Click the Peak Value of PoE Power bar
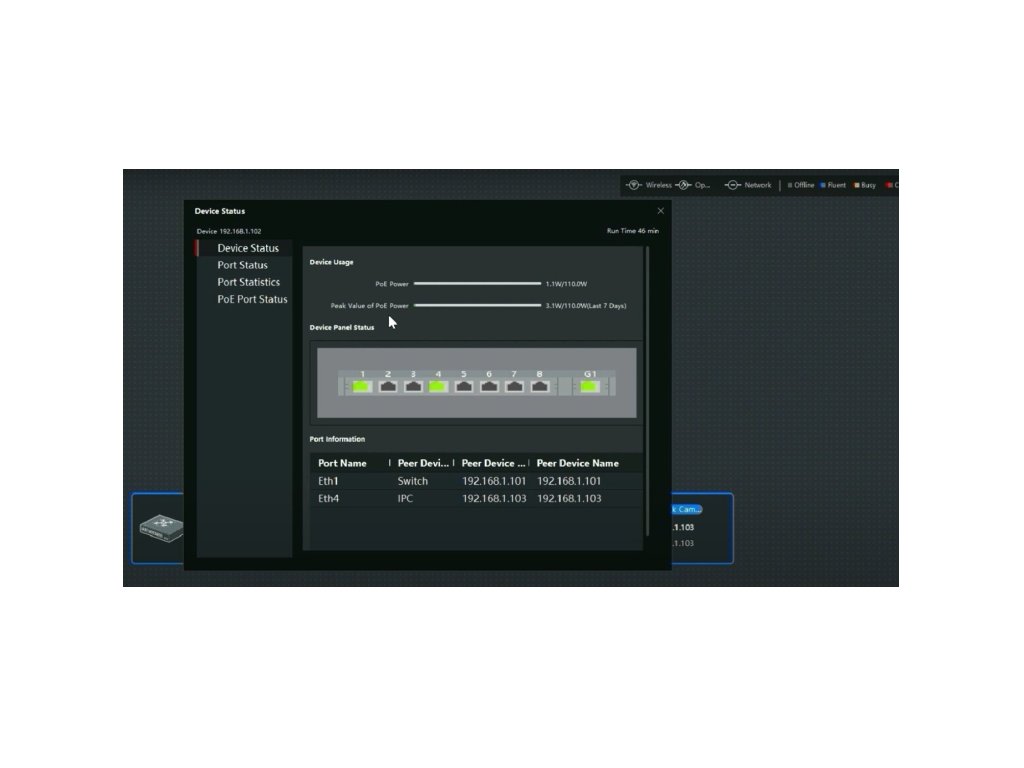1024x768 pixels. click(477, 305)
